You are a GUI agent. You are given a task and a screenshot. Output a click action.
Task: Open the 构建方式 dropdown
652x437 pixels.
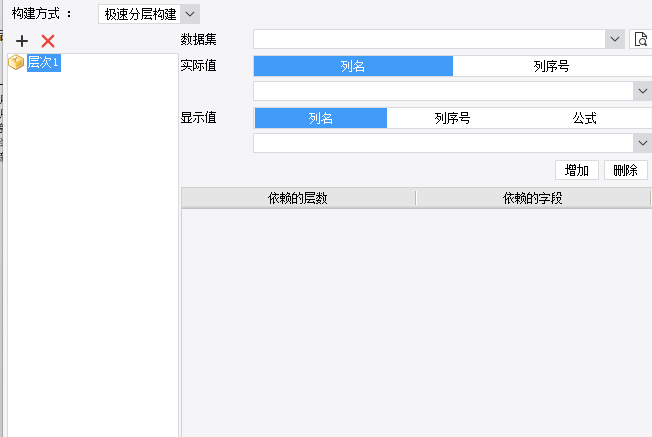pos(190,14)
